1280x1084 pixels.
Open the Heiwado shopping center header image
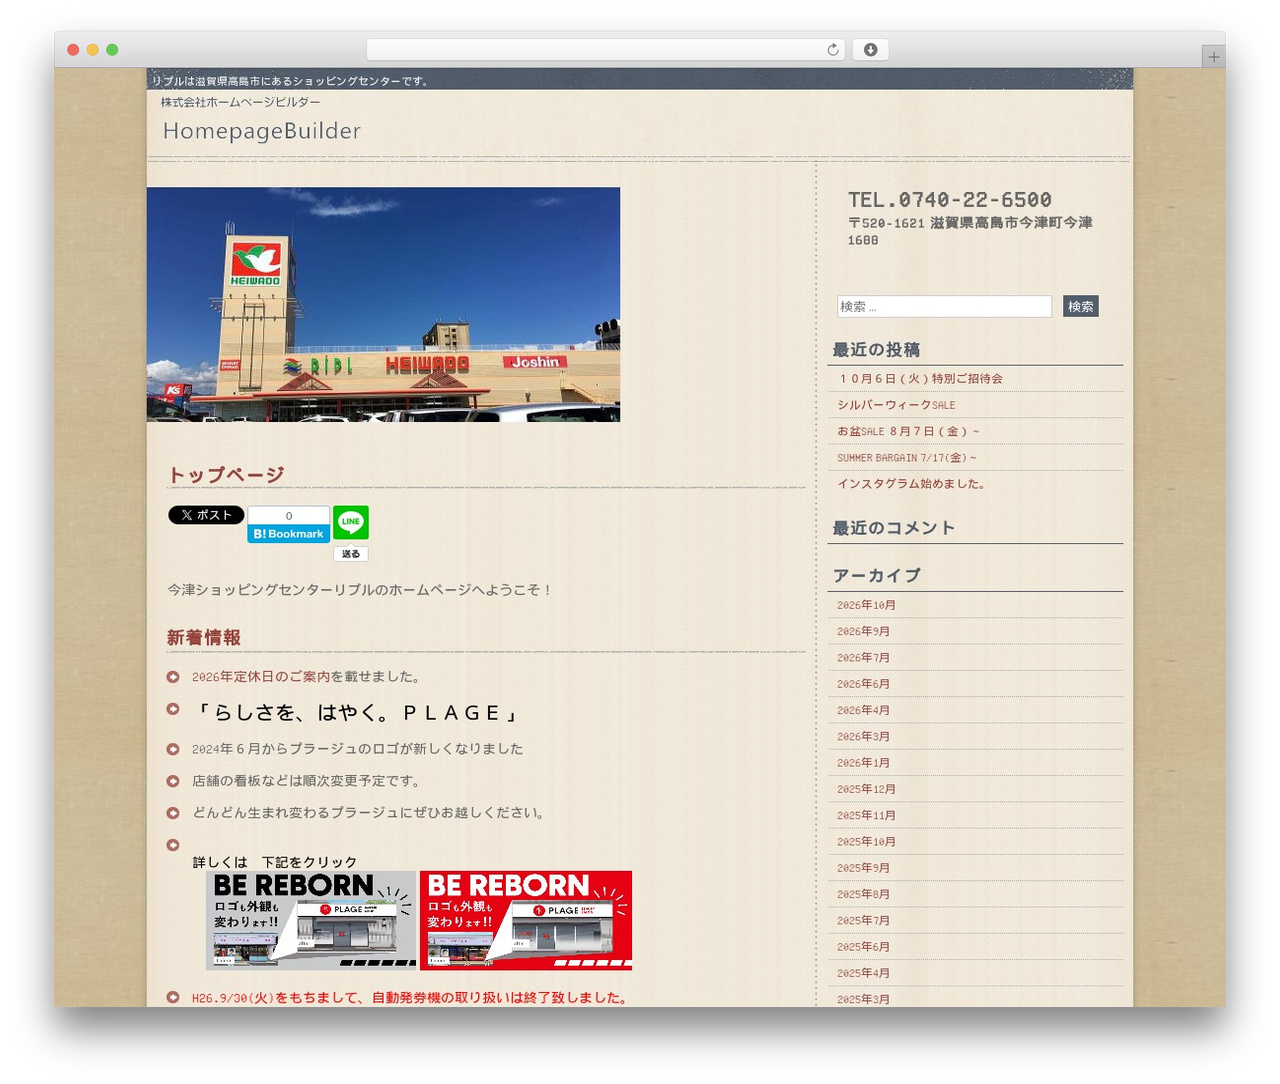pyautogui.click(x=383, y=304)
